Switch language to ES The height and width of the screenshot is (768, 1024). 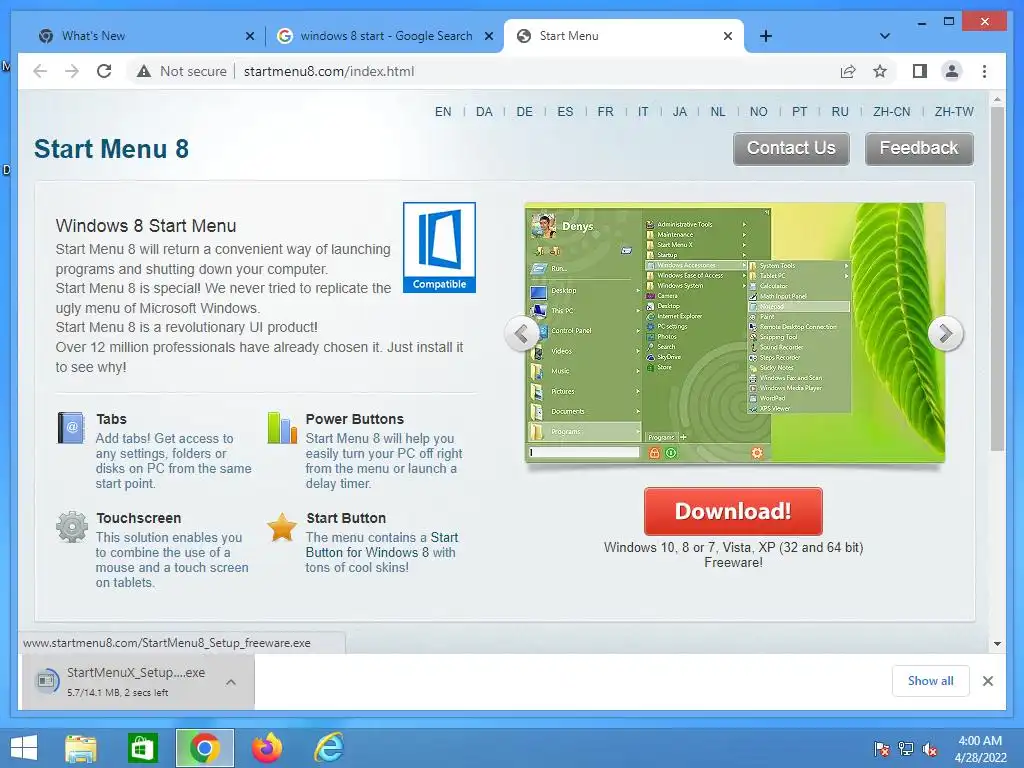565,112
